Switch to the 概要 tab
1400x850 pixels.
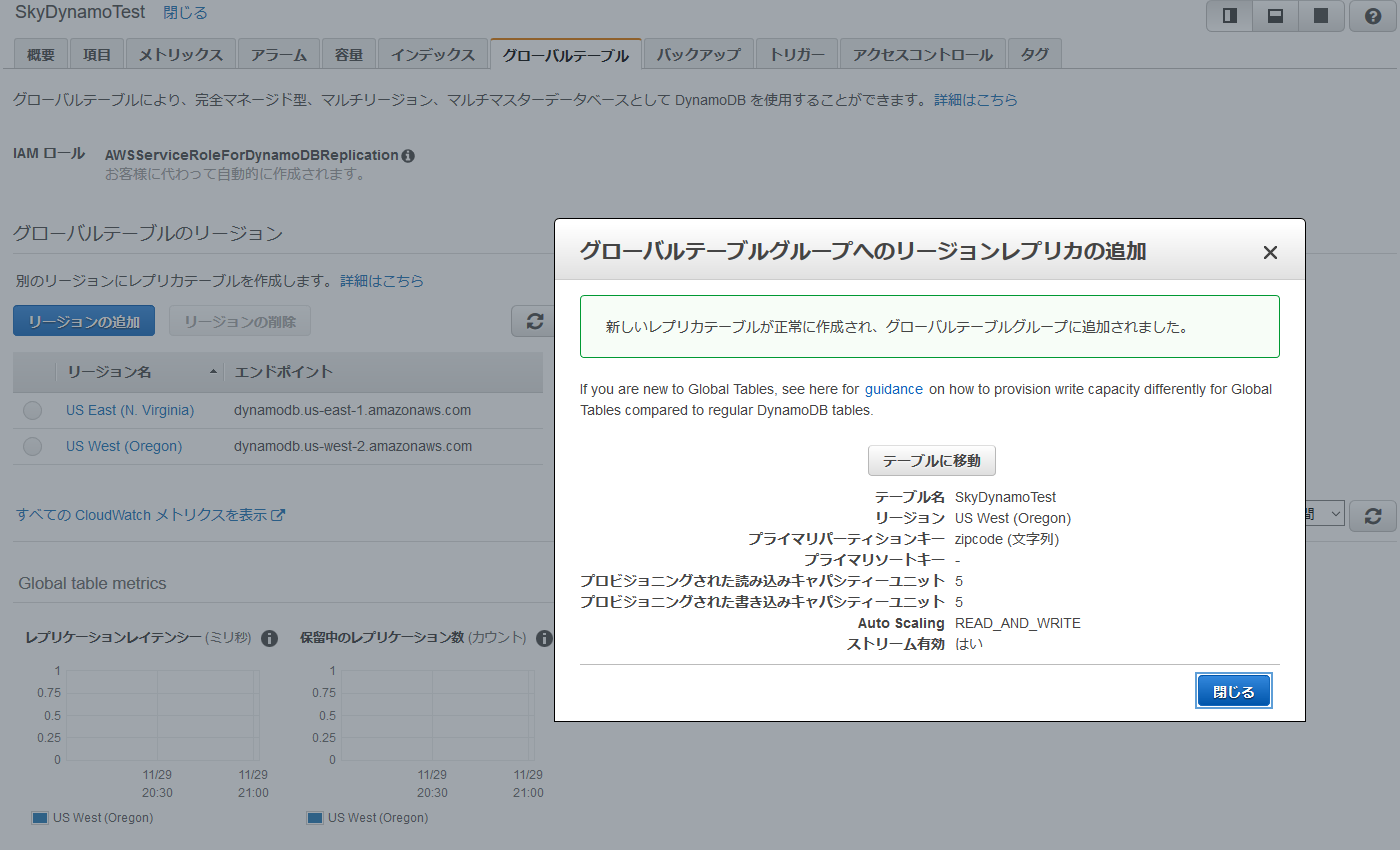[x=41, y=55]
